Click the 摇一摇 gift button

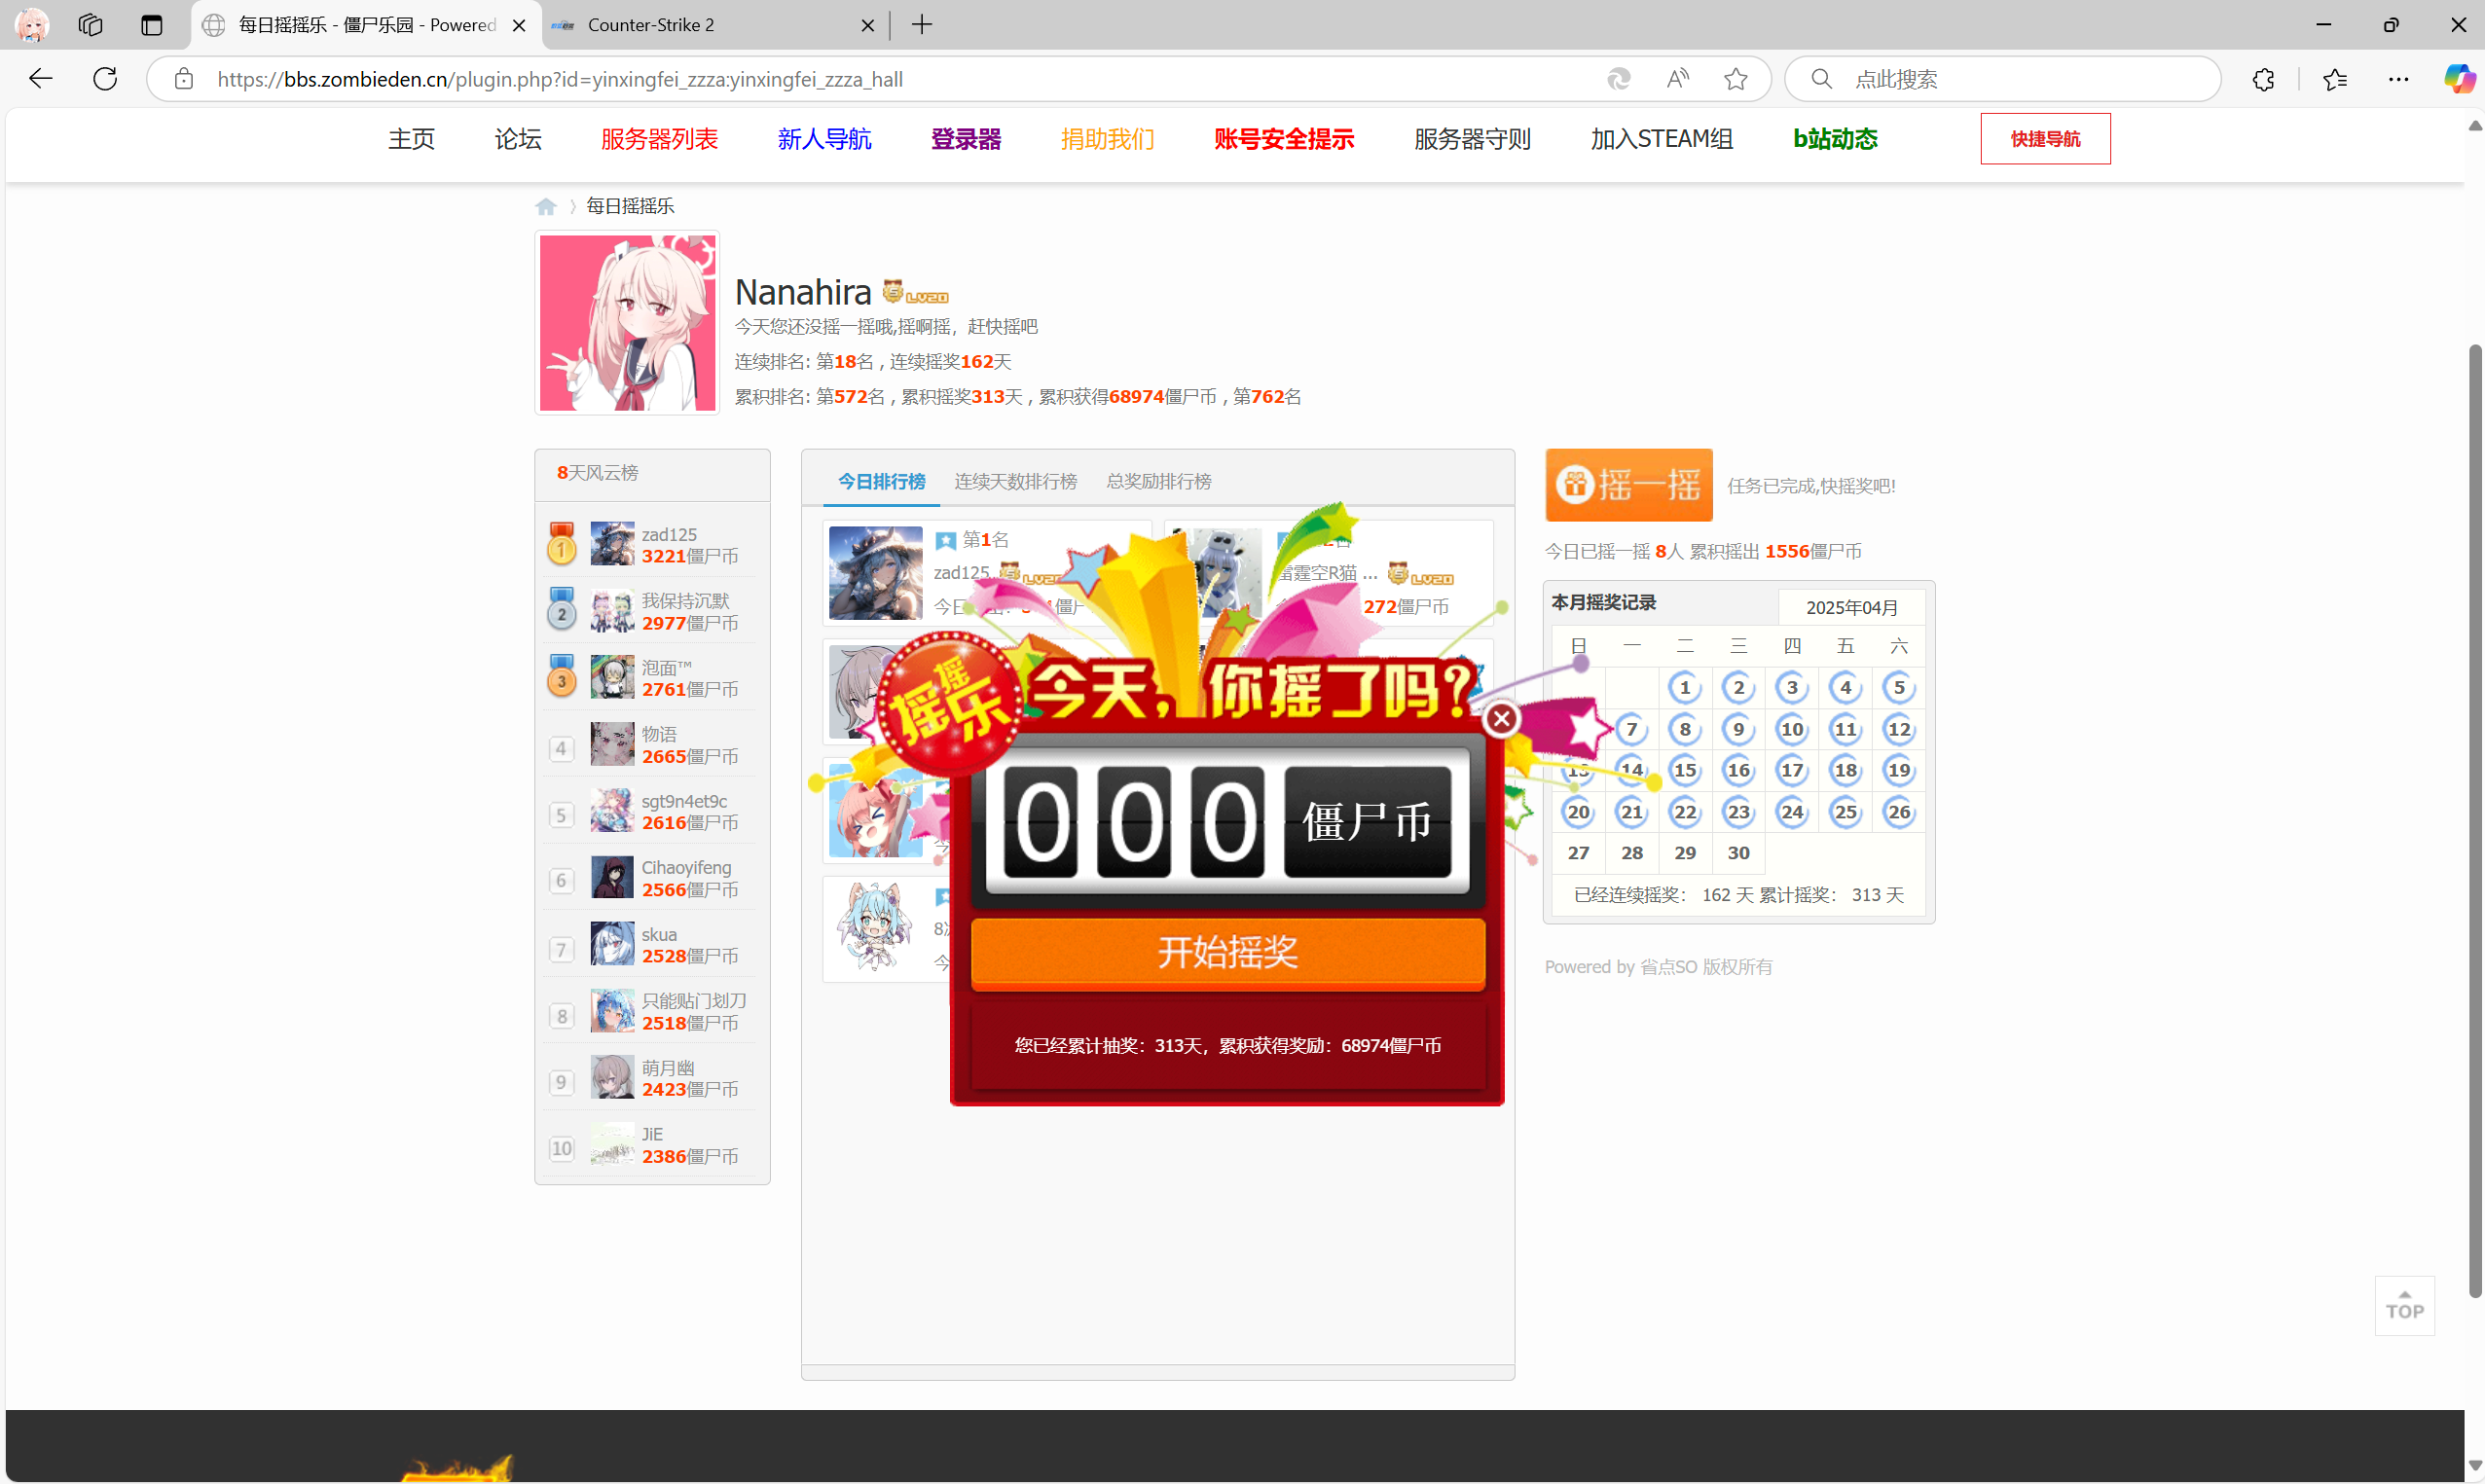[1628, 485]
